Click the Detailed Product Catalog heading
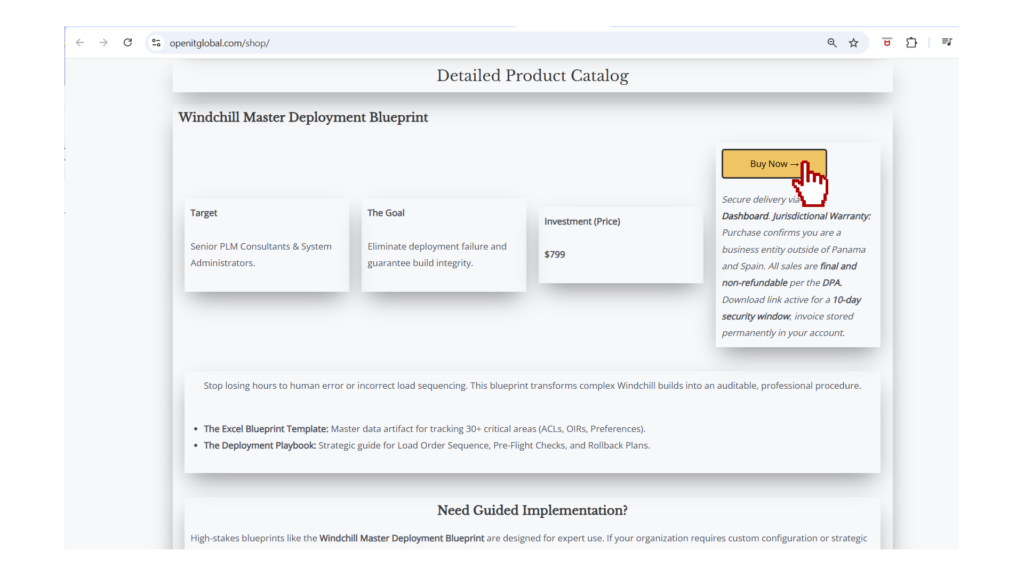This screenshot has width=1024, height=576. [532, 76]
